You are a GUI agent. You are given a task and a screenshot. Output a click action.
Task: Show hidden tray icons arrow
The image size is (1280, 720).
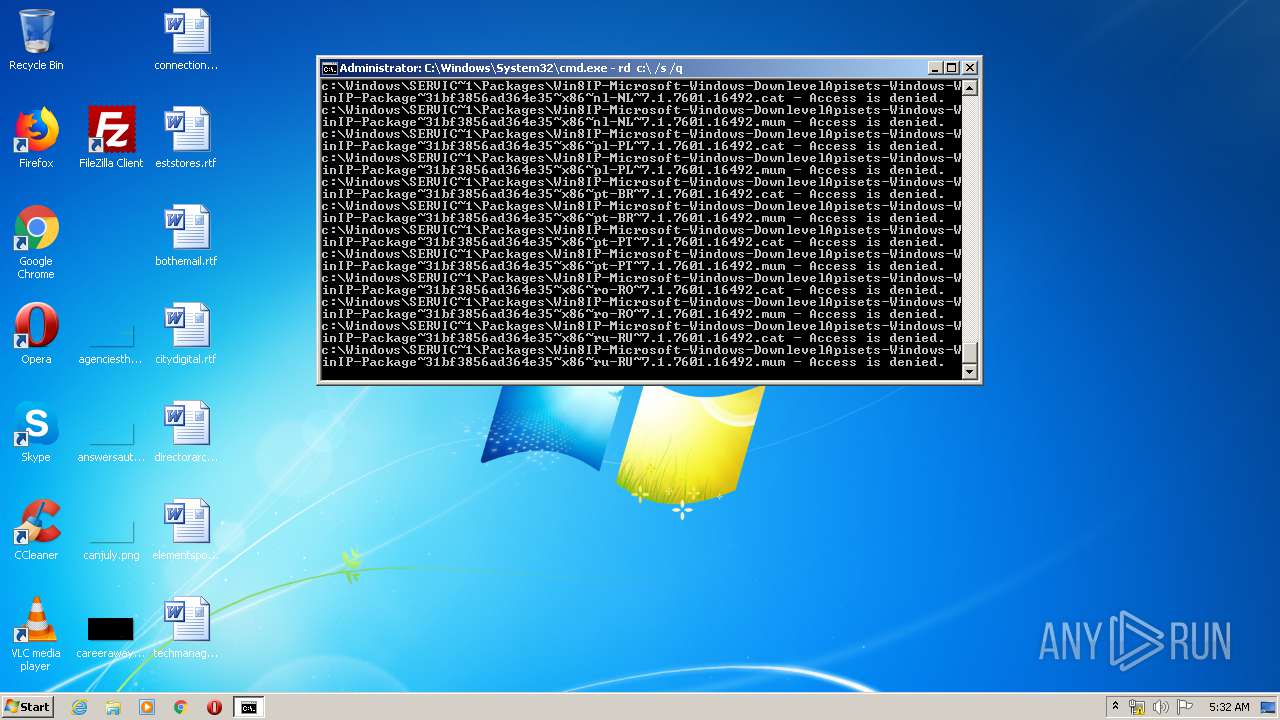pos(1115,707)
